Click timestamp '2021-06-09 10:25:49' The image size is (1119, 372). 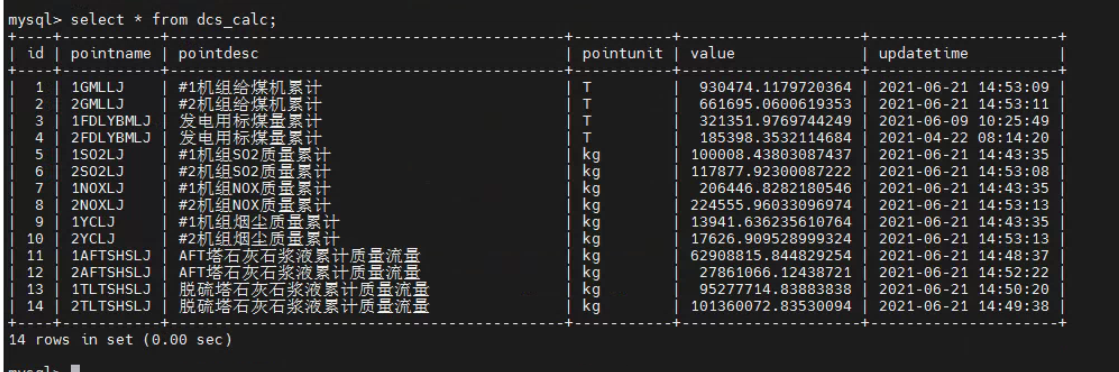(963, 121)
